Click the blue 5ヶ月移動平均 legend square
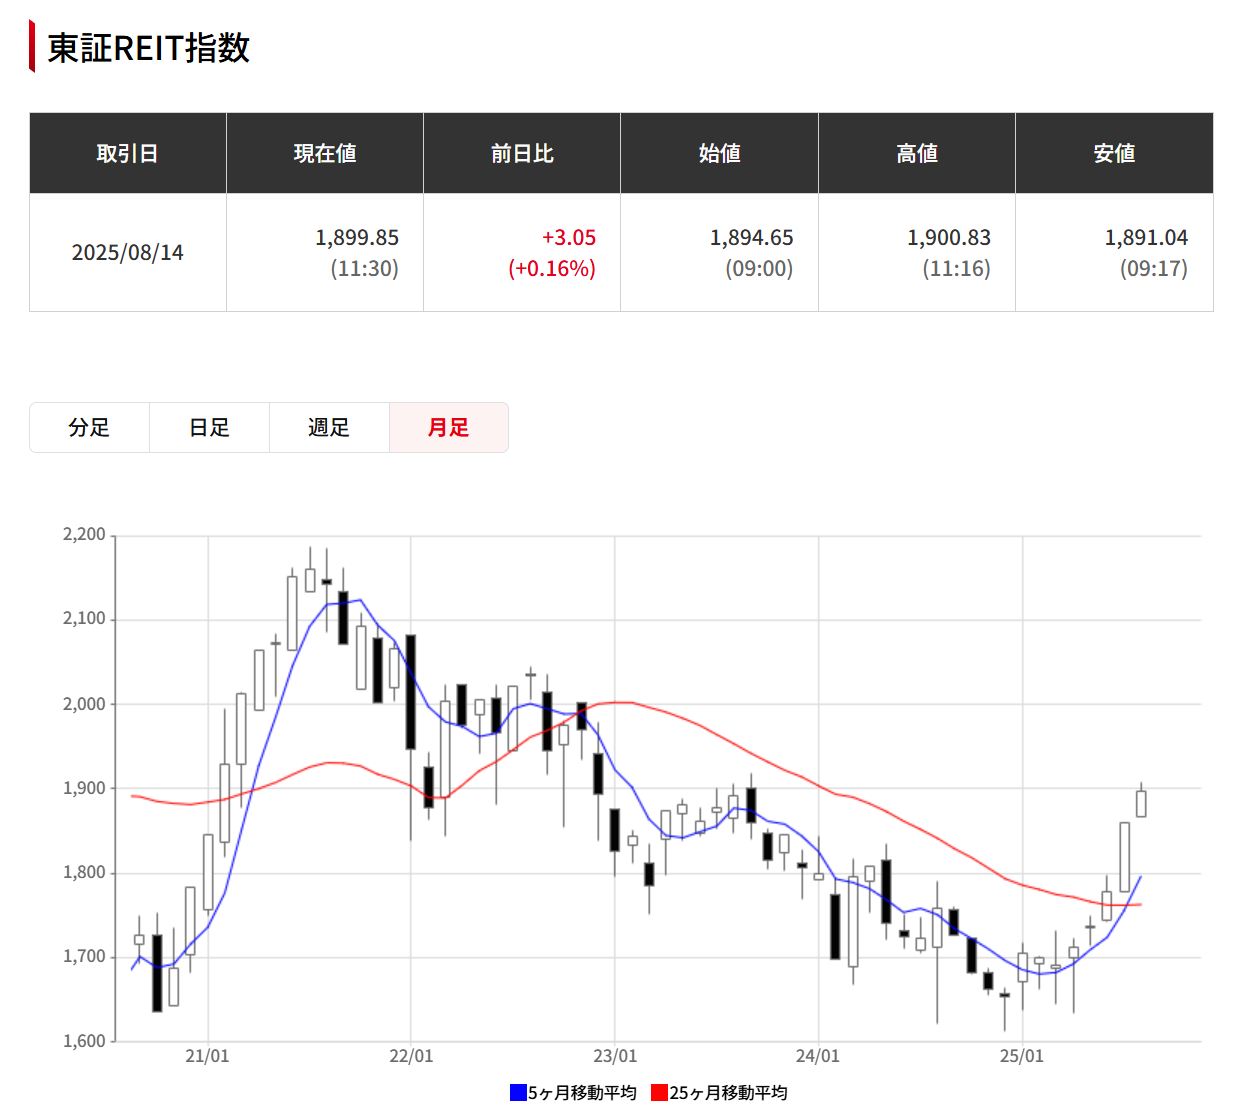The width and height of the screenshot is (1251, 1117). (516, 1092)
